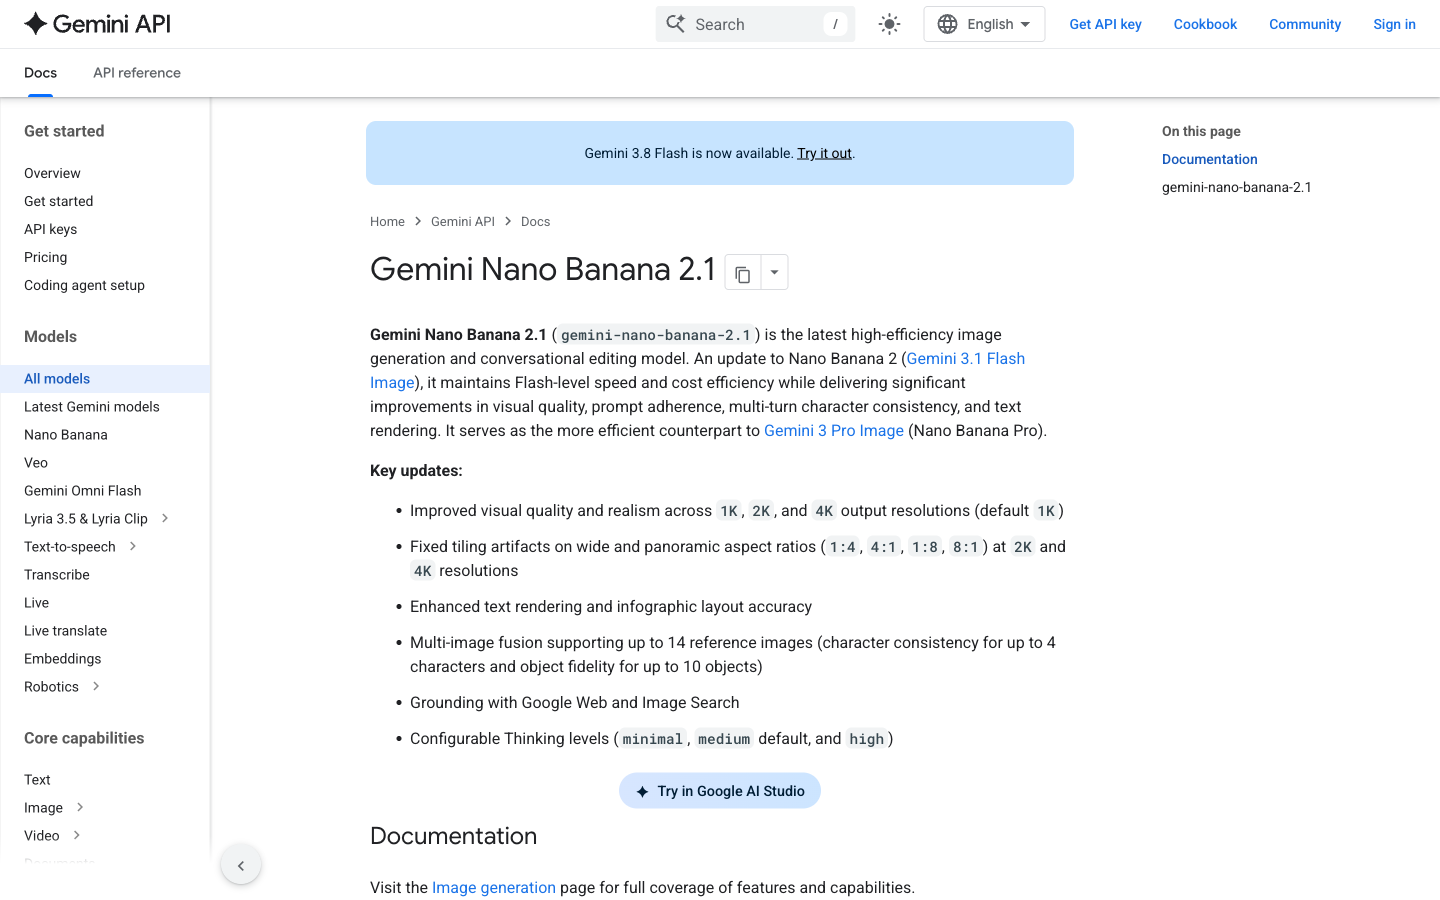The width and height of the screenshot is (1440, 900).
Task: Jump to Documentation in On this page
Action: click(1209, 159)
